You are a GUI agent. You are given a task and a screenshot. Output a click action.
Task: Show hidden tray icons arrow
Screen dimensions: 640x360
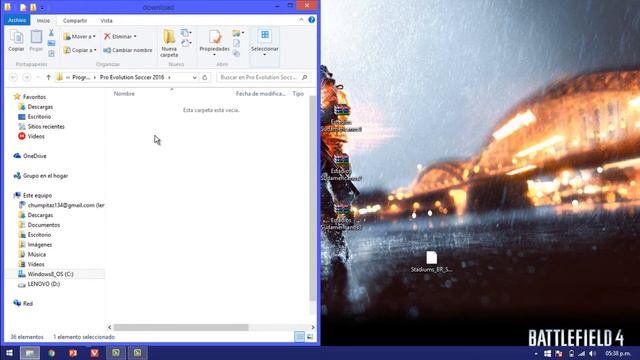coord(536,353)
